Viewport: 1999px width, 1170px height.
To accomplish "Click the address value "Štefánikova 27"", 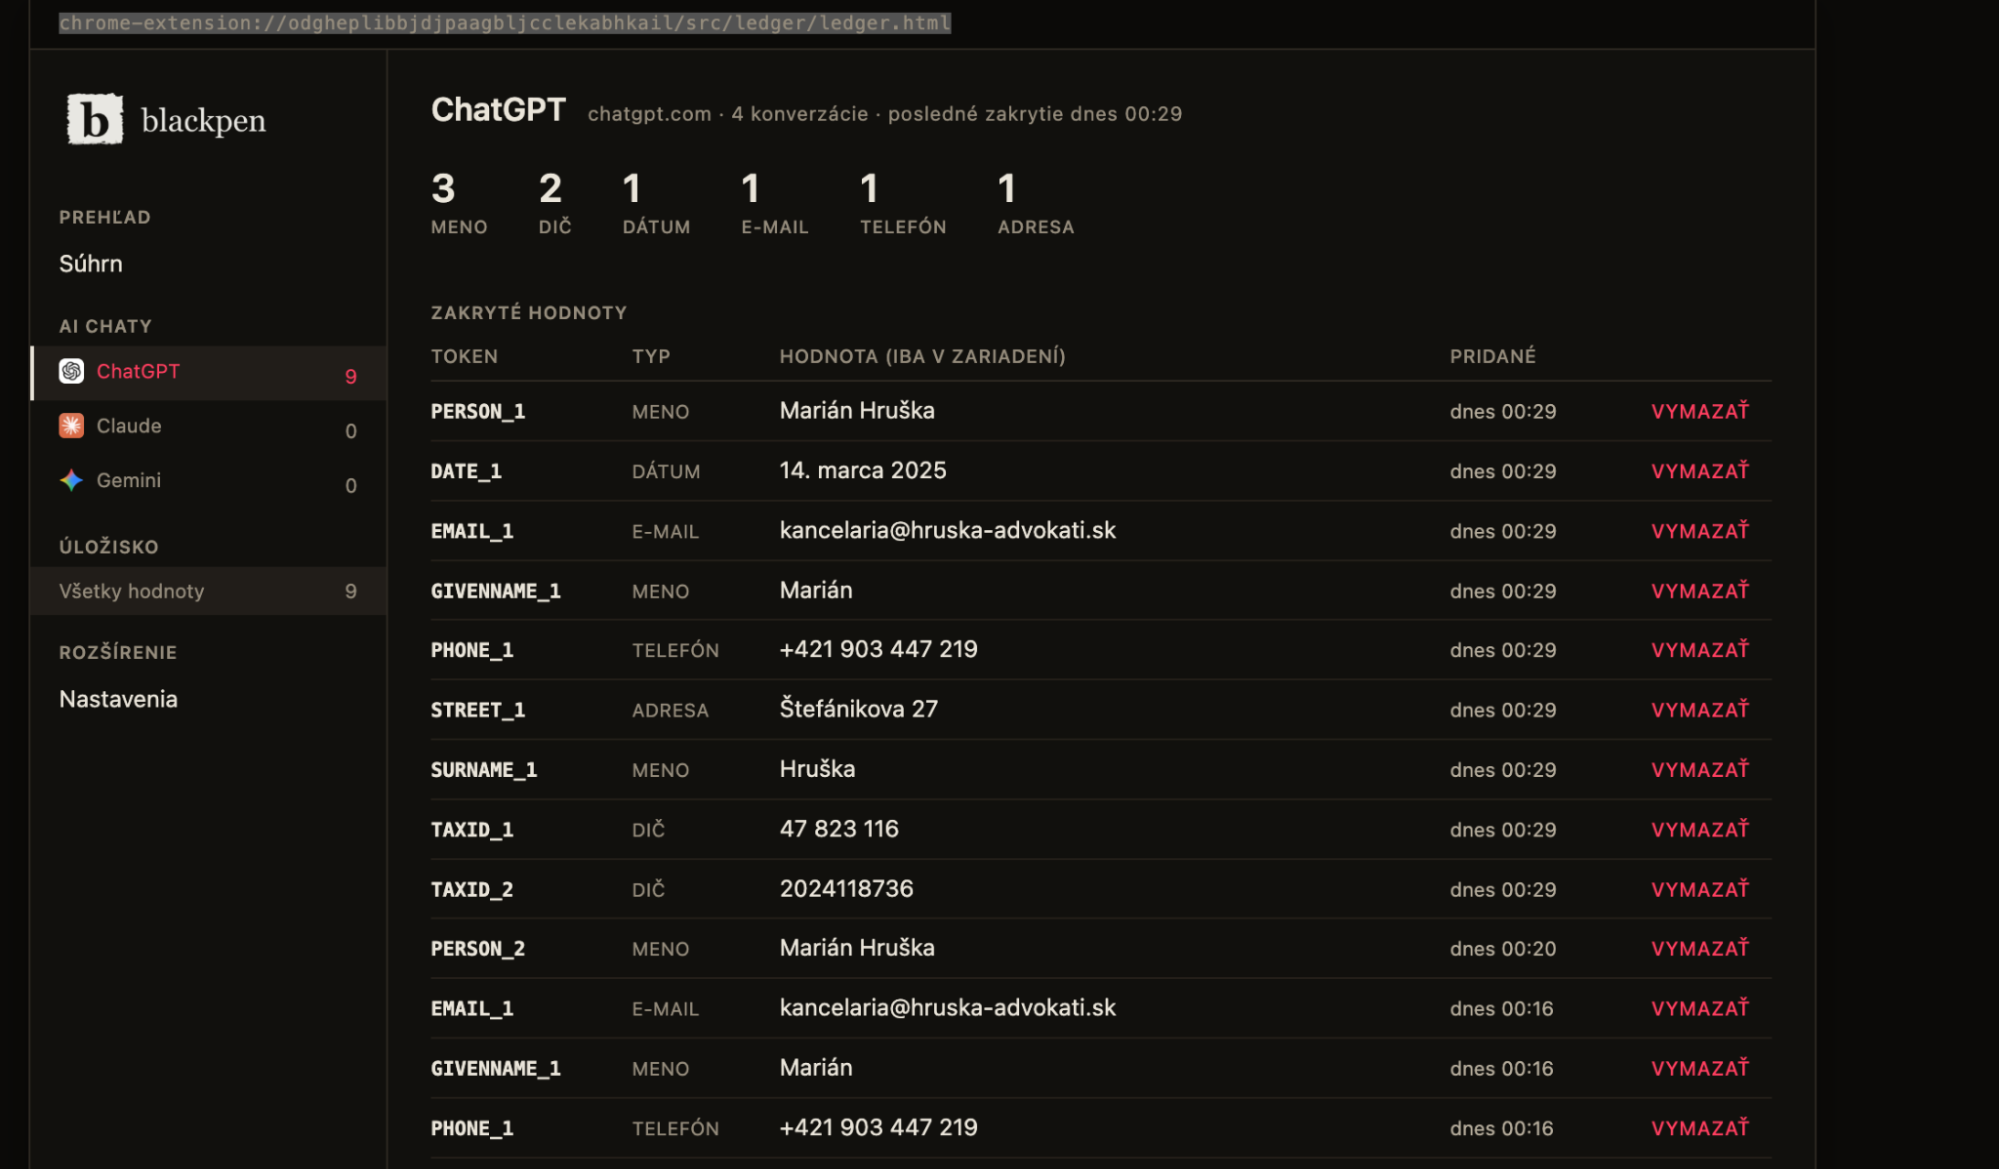I will coord(859,710).
